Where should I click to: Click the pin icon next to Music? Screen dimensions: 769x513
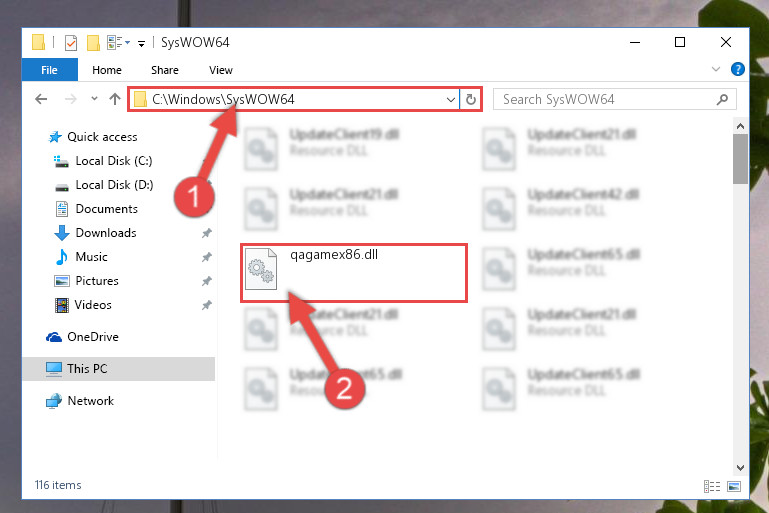tap(206, 257)
